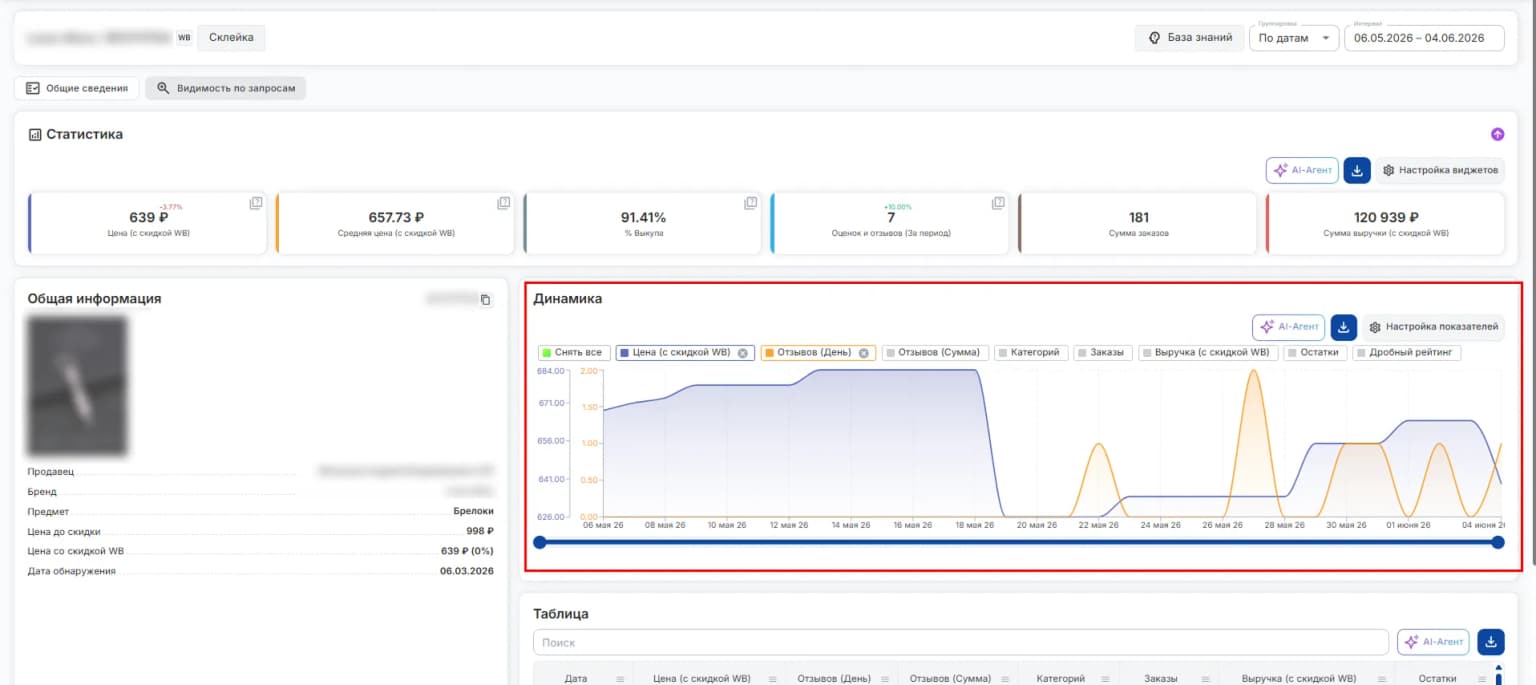Screen dimensions: 1536x685
Task: Select the Сумма заказов 181 card
Action: (1137, 223)
